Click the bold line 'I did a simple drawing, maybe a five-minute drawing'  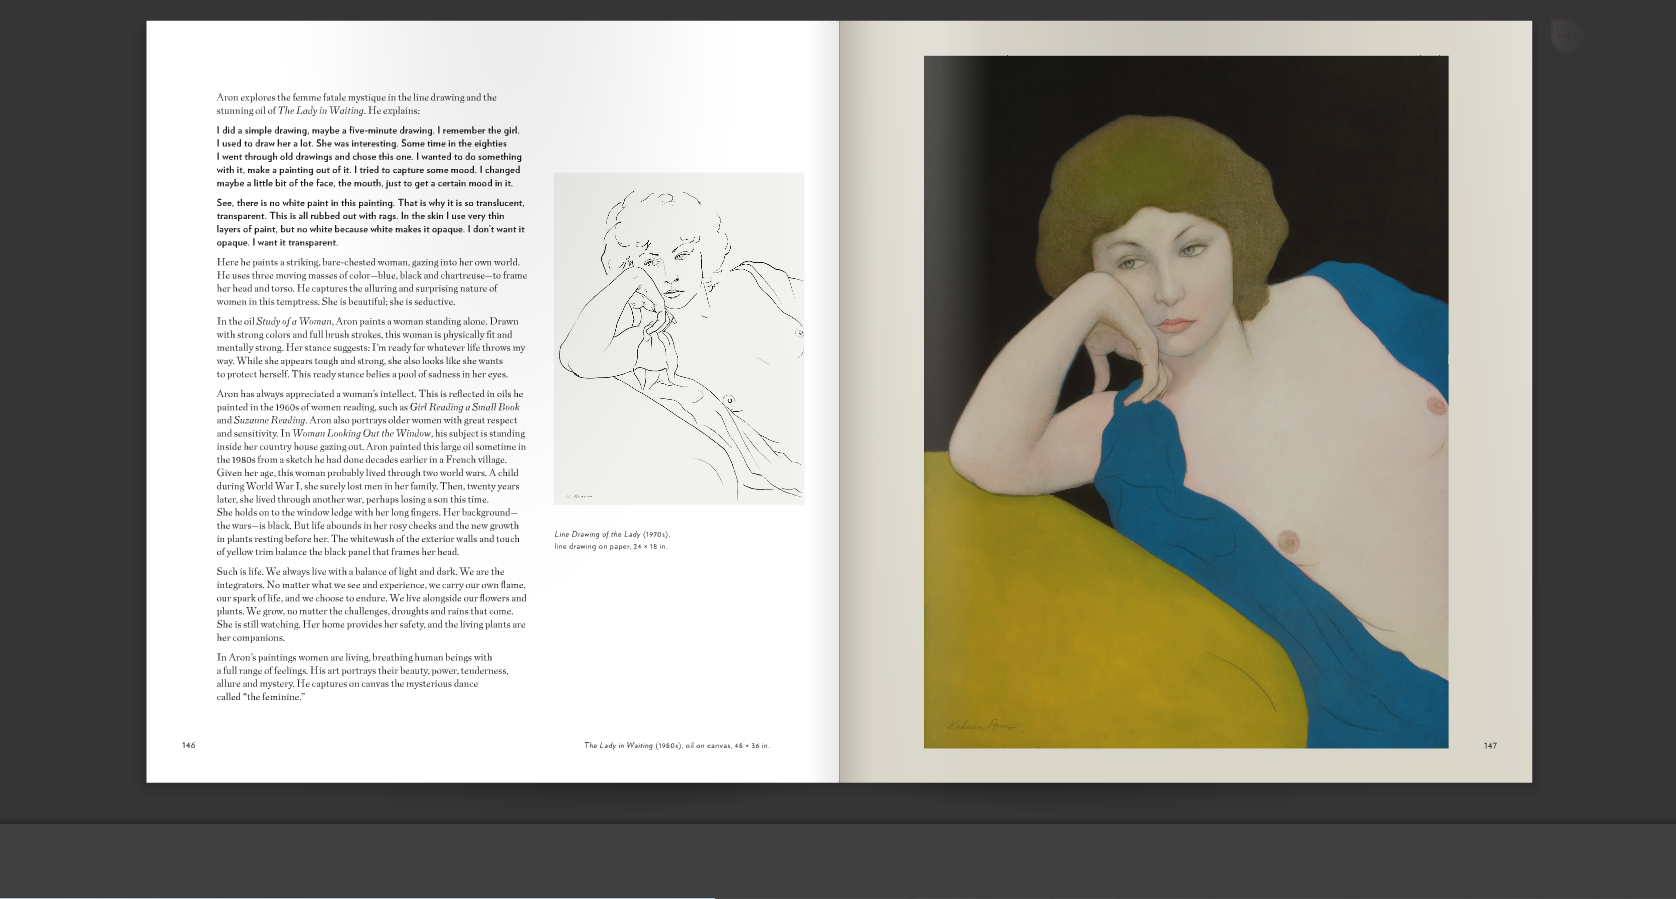(x=368, y=130)
